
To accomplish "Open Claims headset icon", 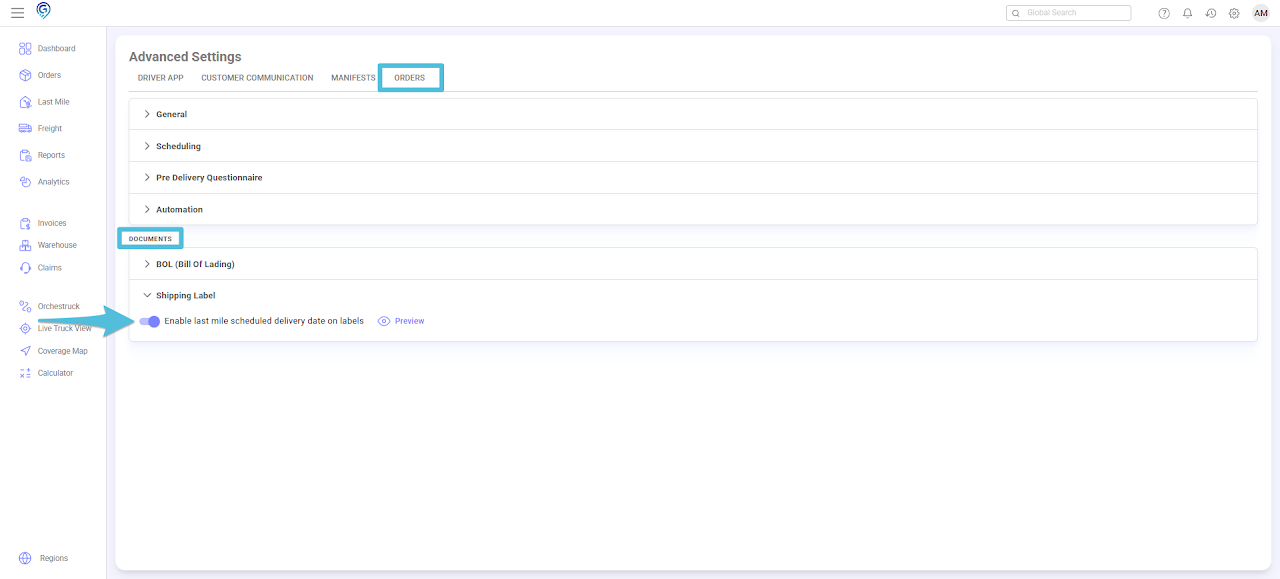I will pos(25,268).
